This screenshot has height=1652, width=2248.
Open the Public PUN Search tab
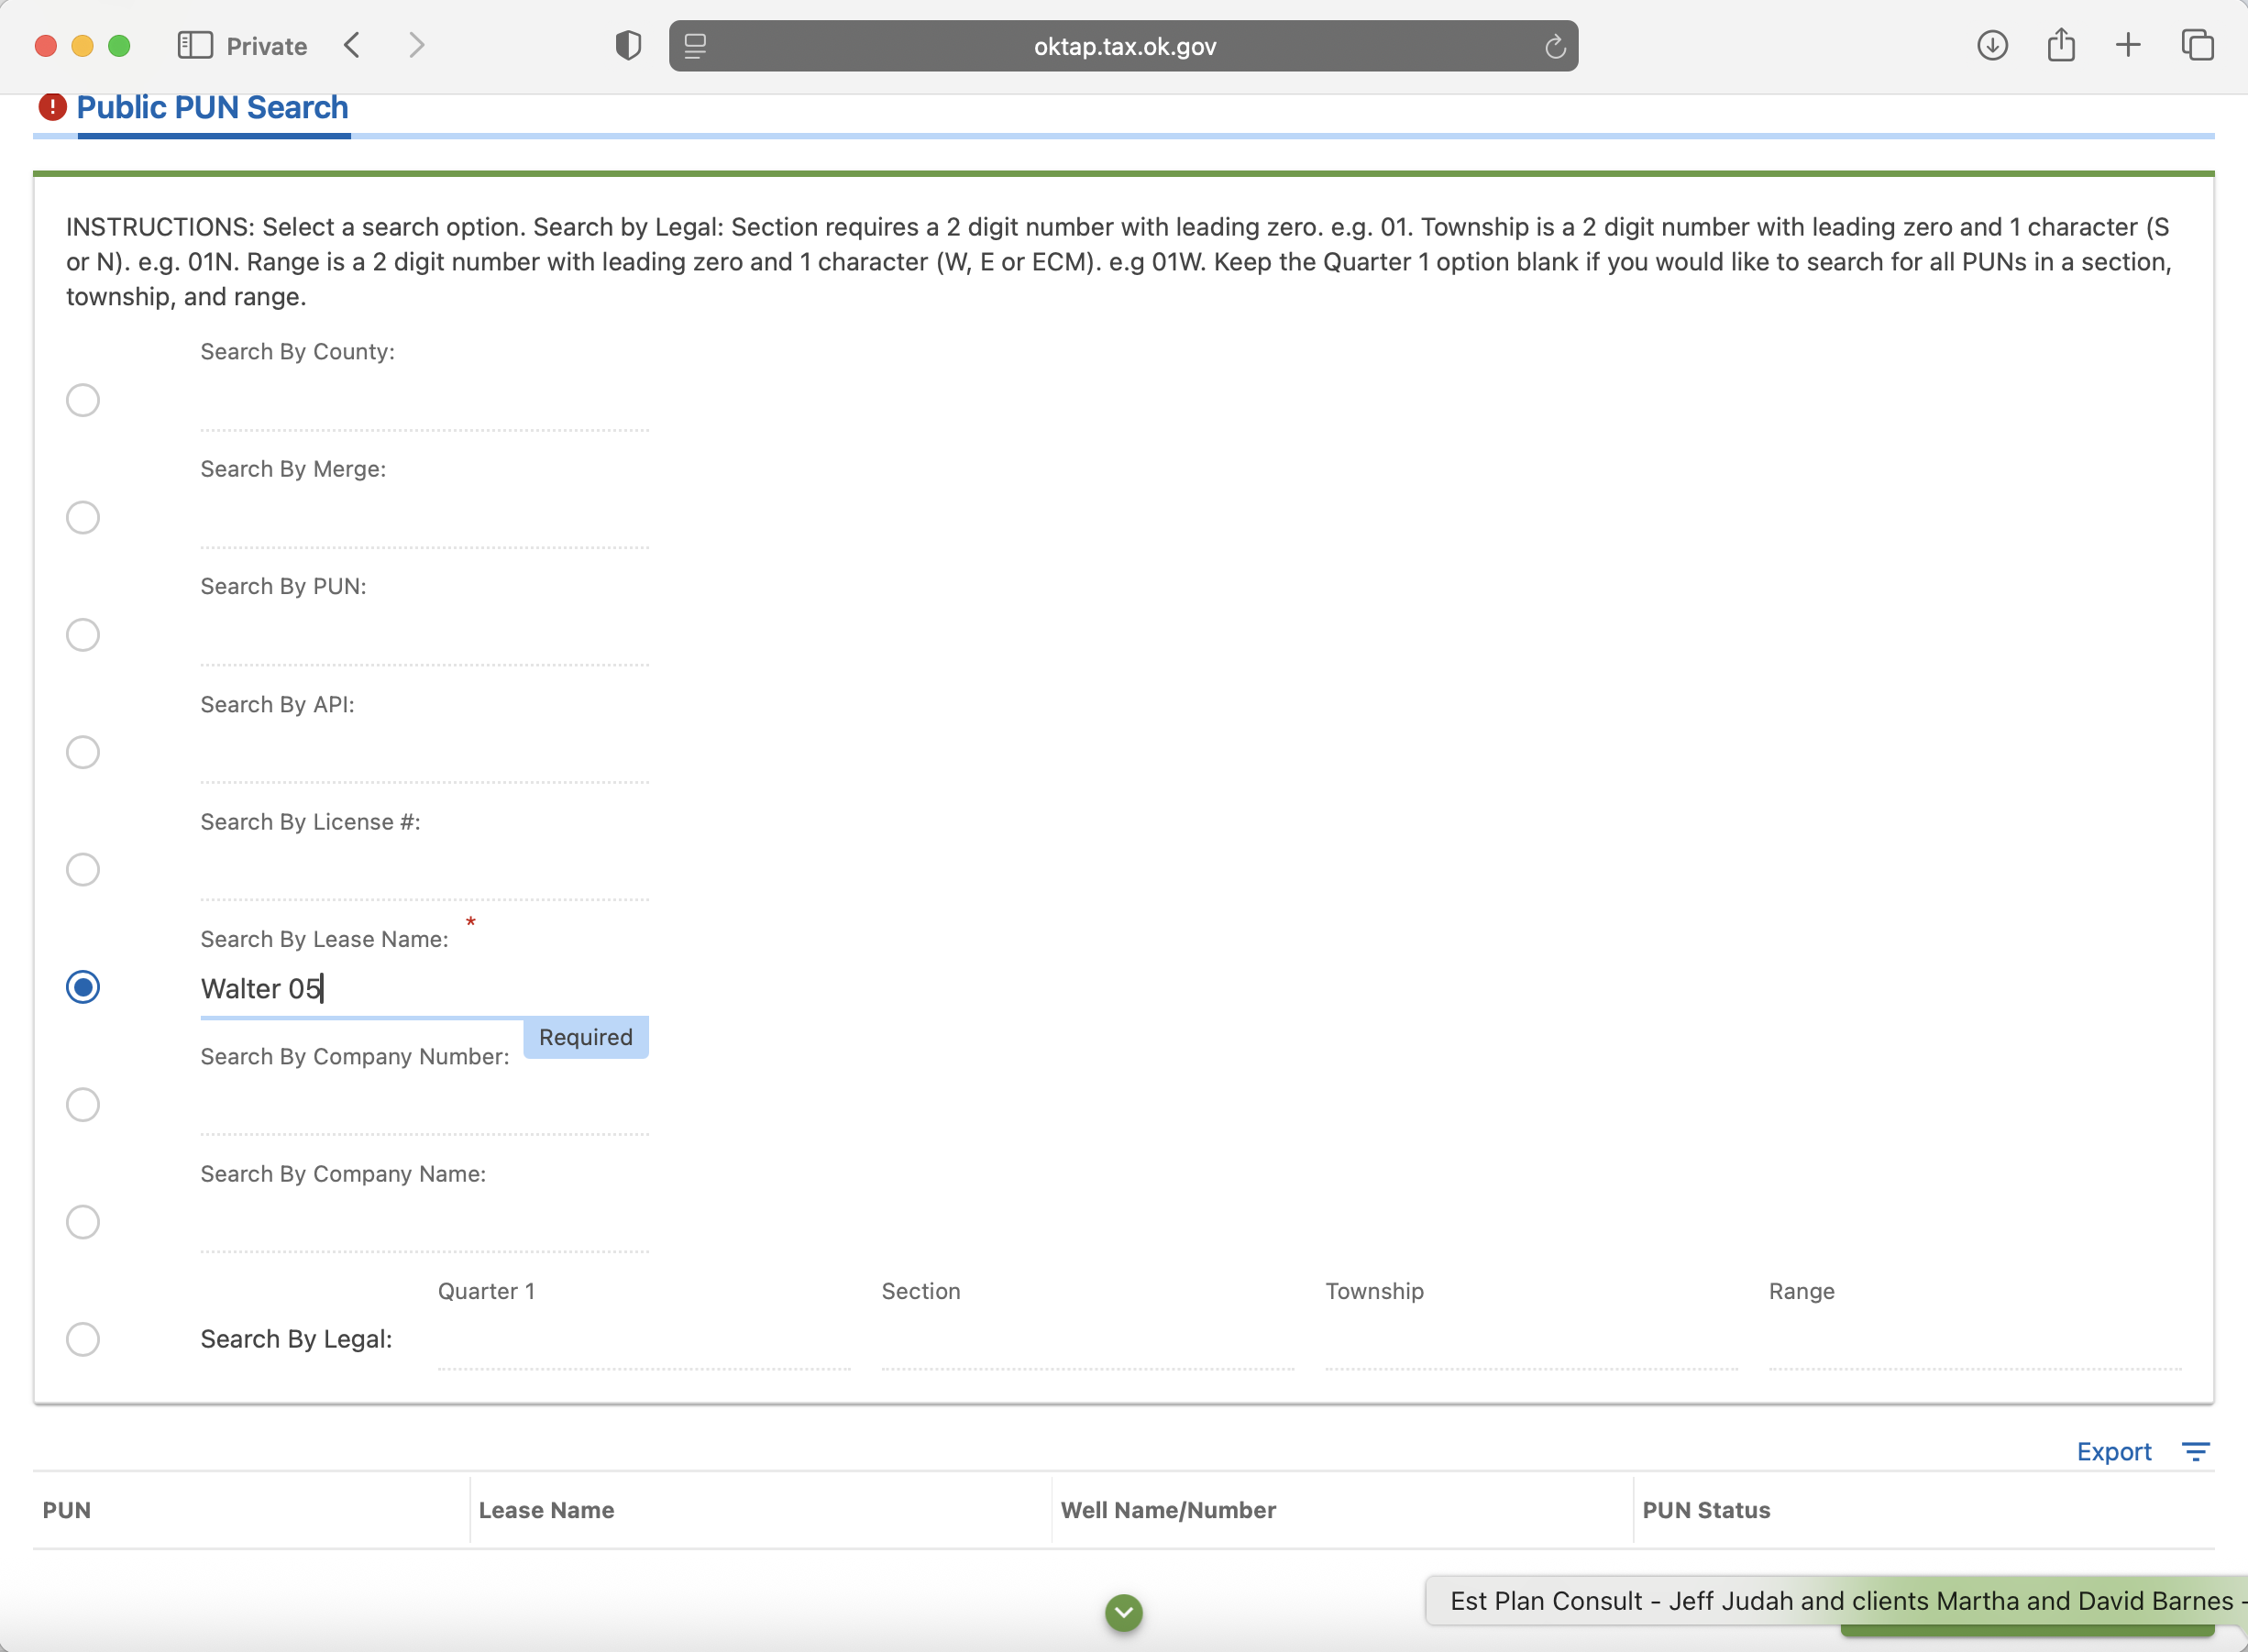[212, 108]
